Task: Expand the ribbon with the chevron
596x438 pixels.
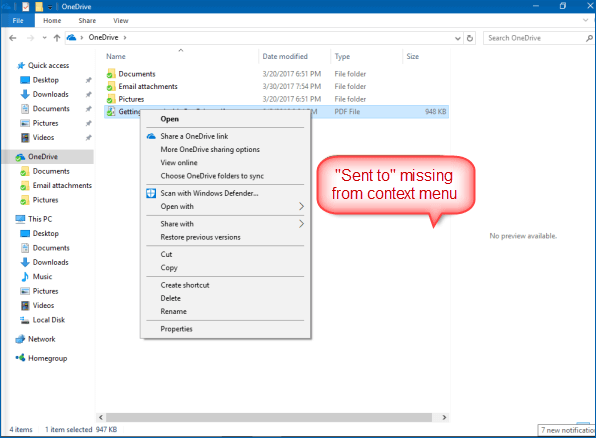Action: (586, 20)
